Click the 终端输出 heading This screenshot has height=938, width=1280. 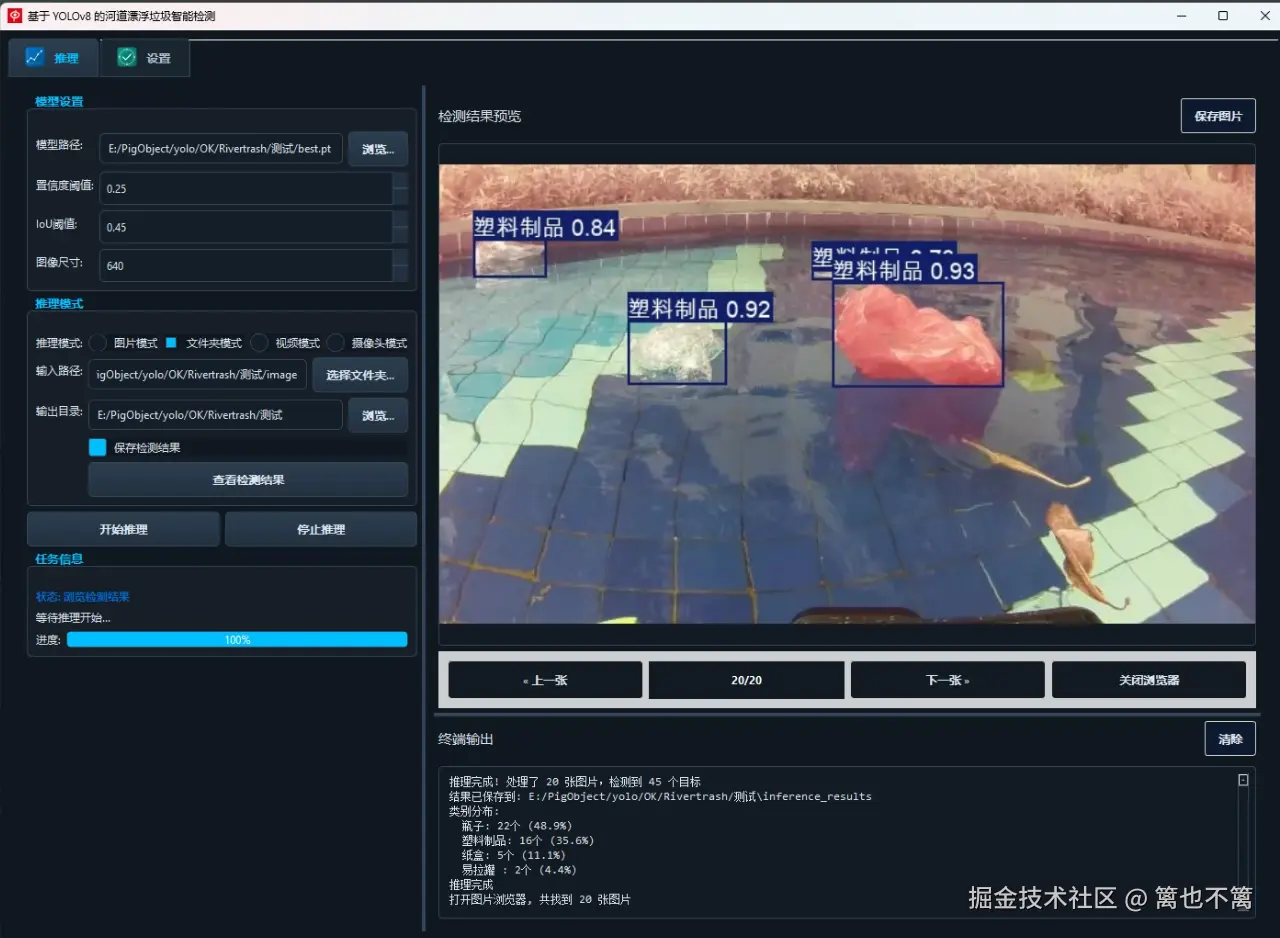click(x=466, y=739)
